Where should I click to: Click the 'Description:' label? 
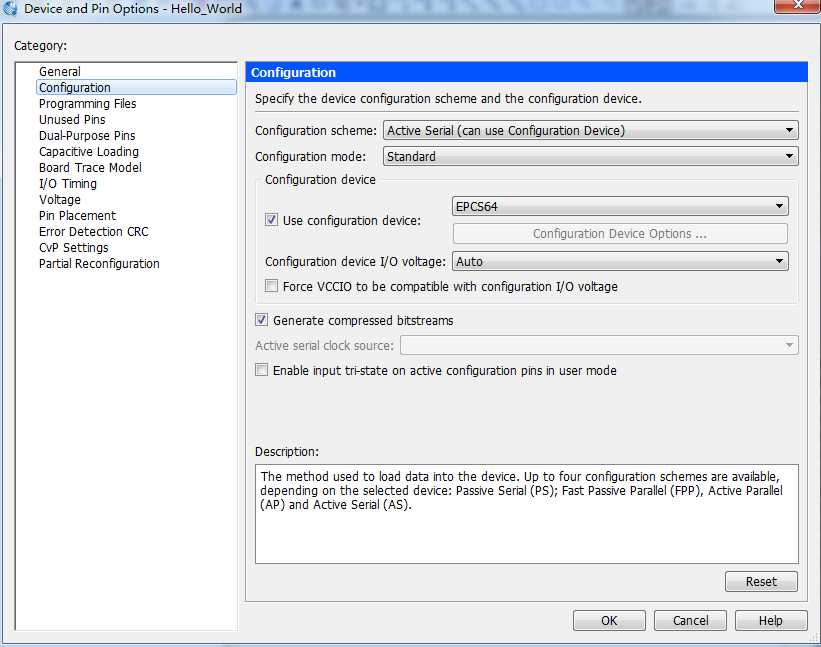point(287,452)
